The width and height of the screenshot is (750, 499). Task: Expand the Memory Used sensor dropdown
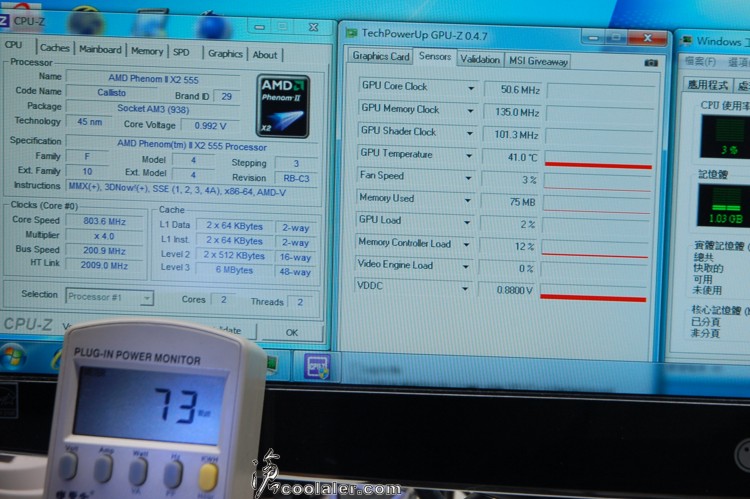[x=467, y=200]
